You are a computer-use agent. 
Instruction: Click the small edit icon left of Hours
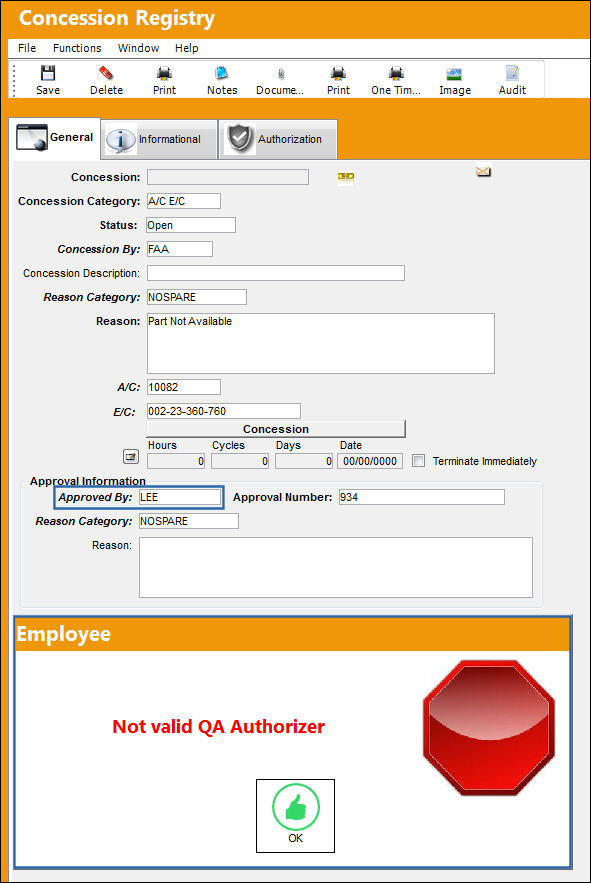[131, 457]
